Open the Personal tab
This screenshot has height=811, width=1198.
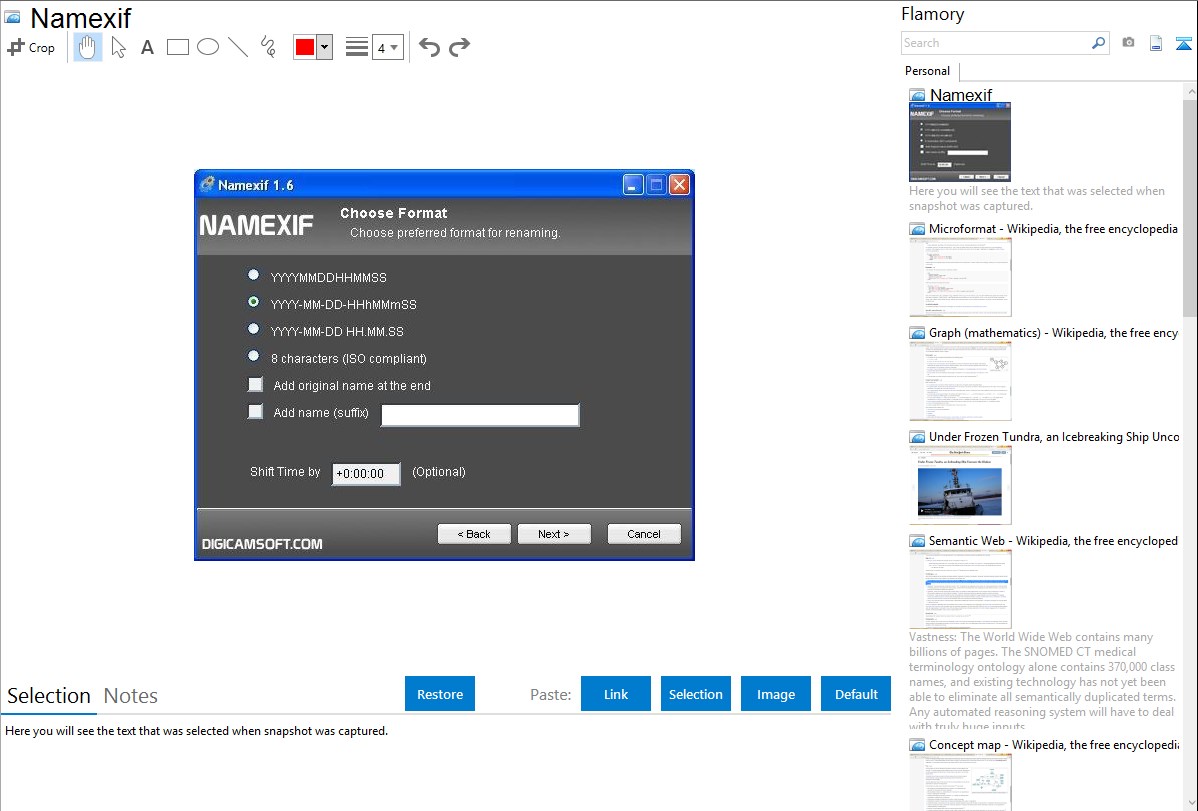point(927,71)
